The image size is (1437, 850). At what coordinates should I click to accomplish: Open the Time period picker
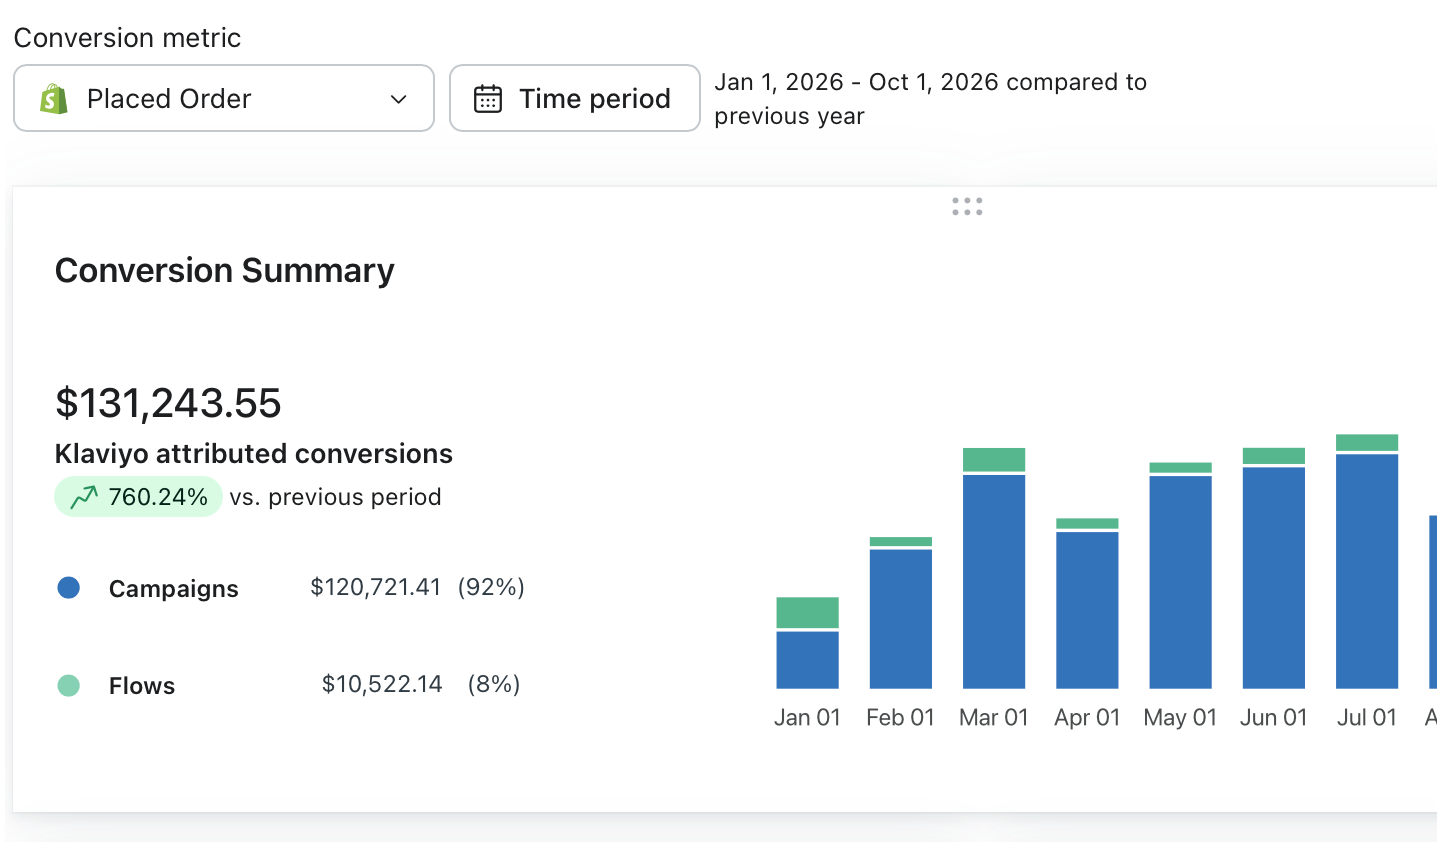tap(575, 98)
